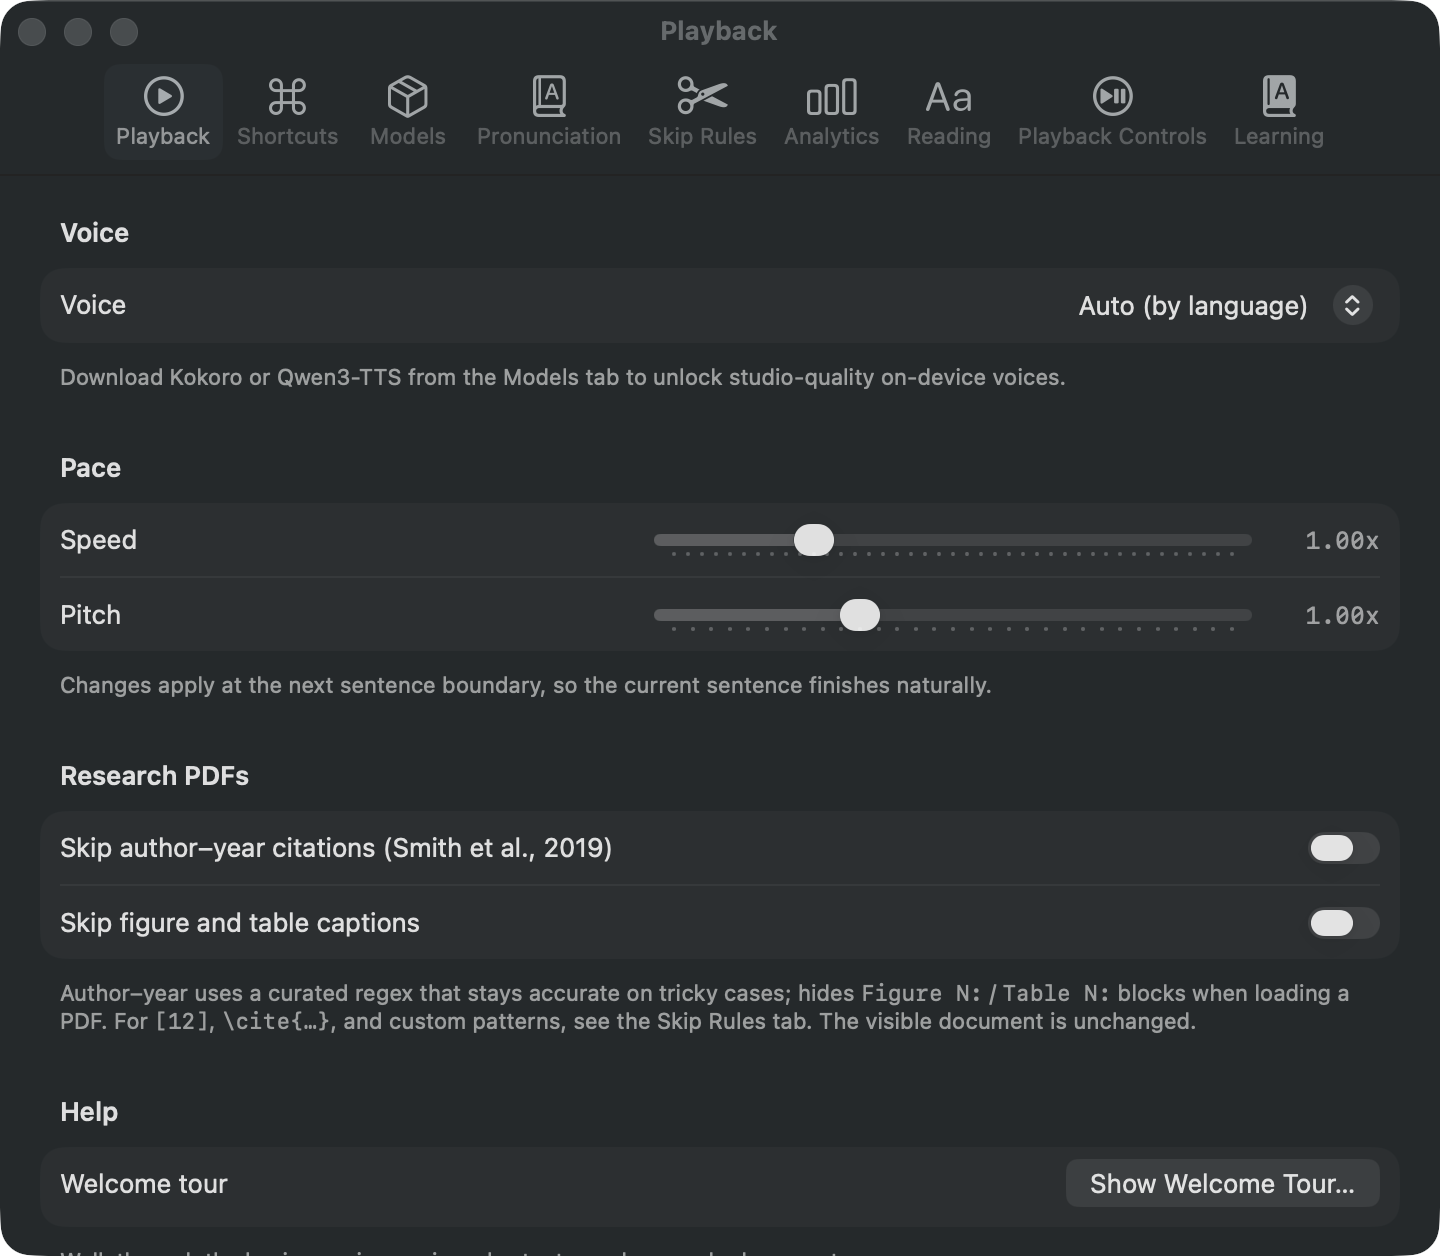Open the Learning book icon
1440x1256 pixels.
coord(1279,97)
